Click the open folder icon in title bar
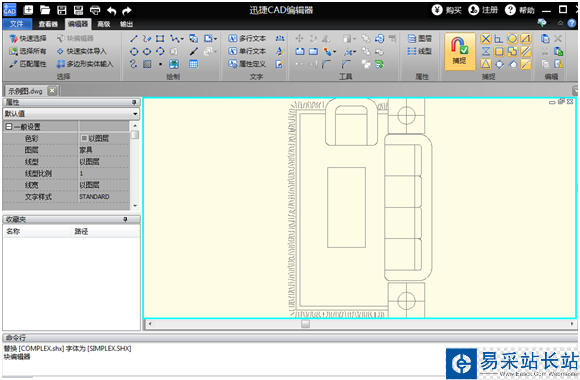This screenshot has height=380, width=580. point(45,10)
